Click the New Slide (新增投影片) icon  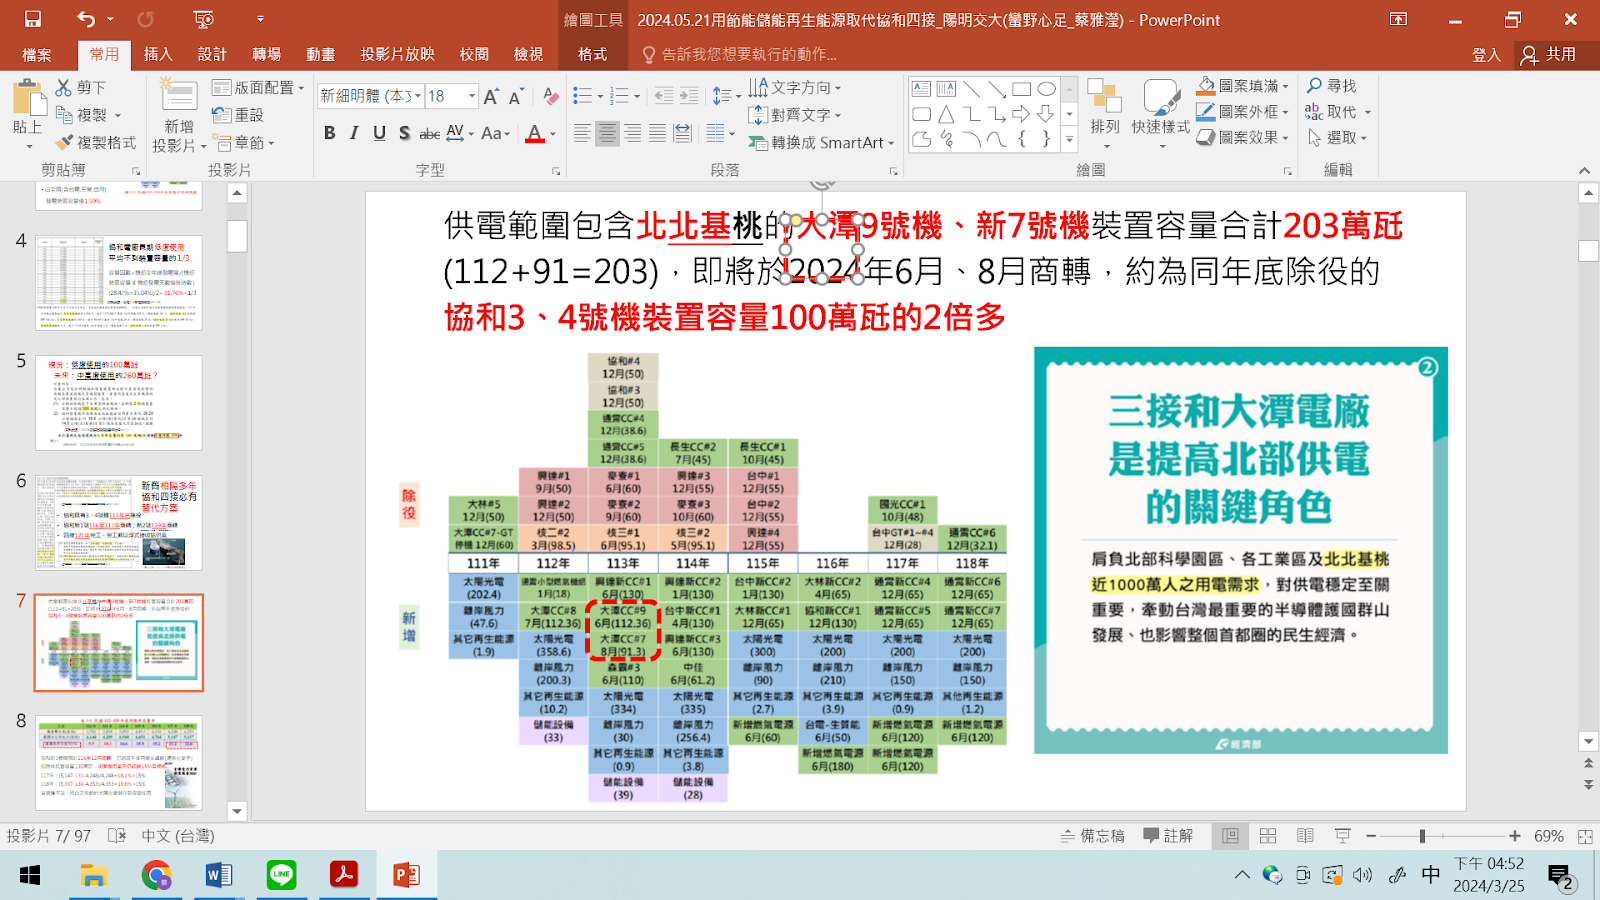[179, 95]
